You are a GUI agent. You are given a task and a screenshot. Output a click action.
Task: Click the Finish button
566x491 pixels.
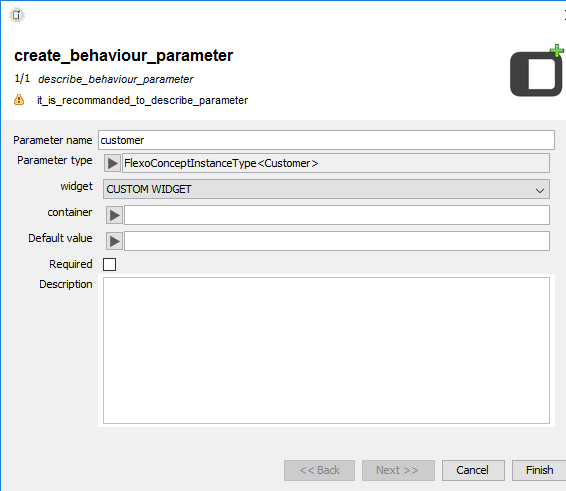(539, 470)
